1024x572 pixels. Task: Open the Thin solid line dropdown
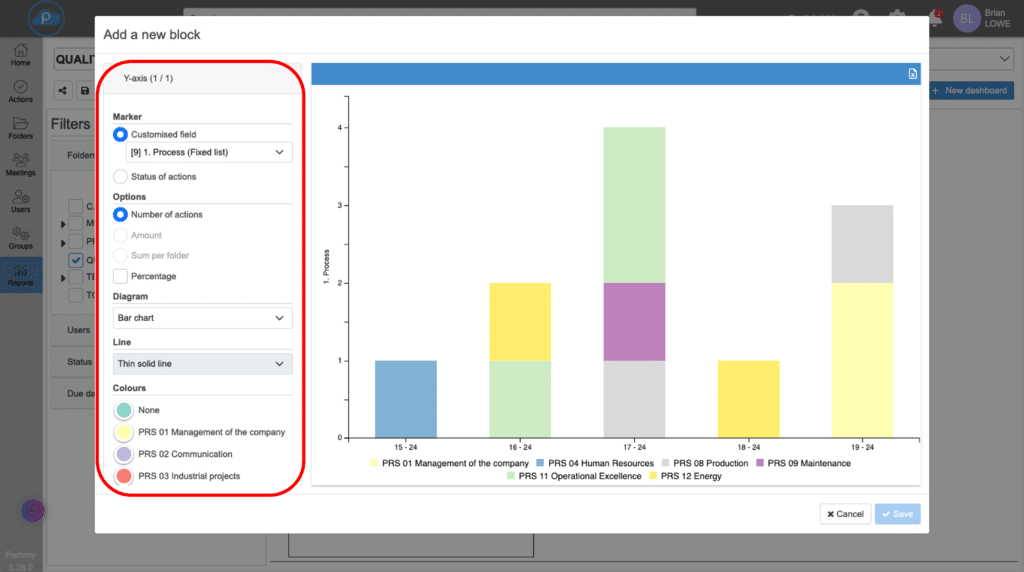click(203, 364)
